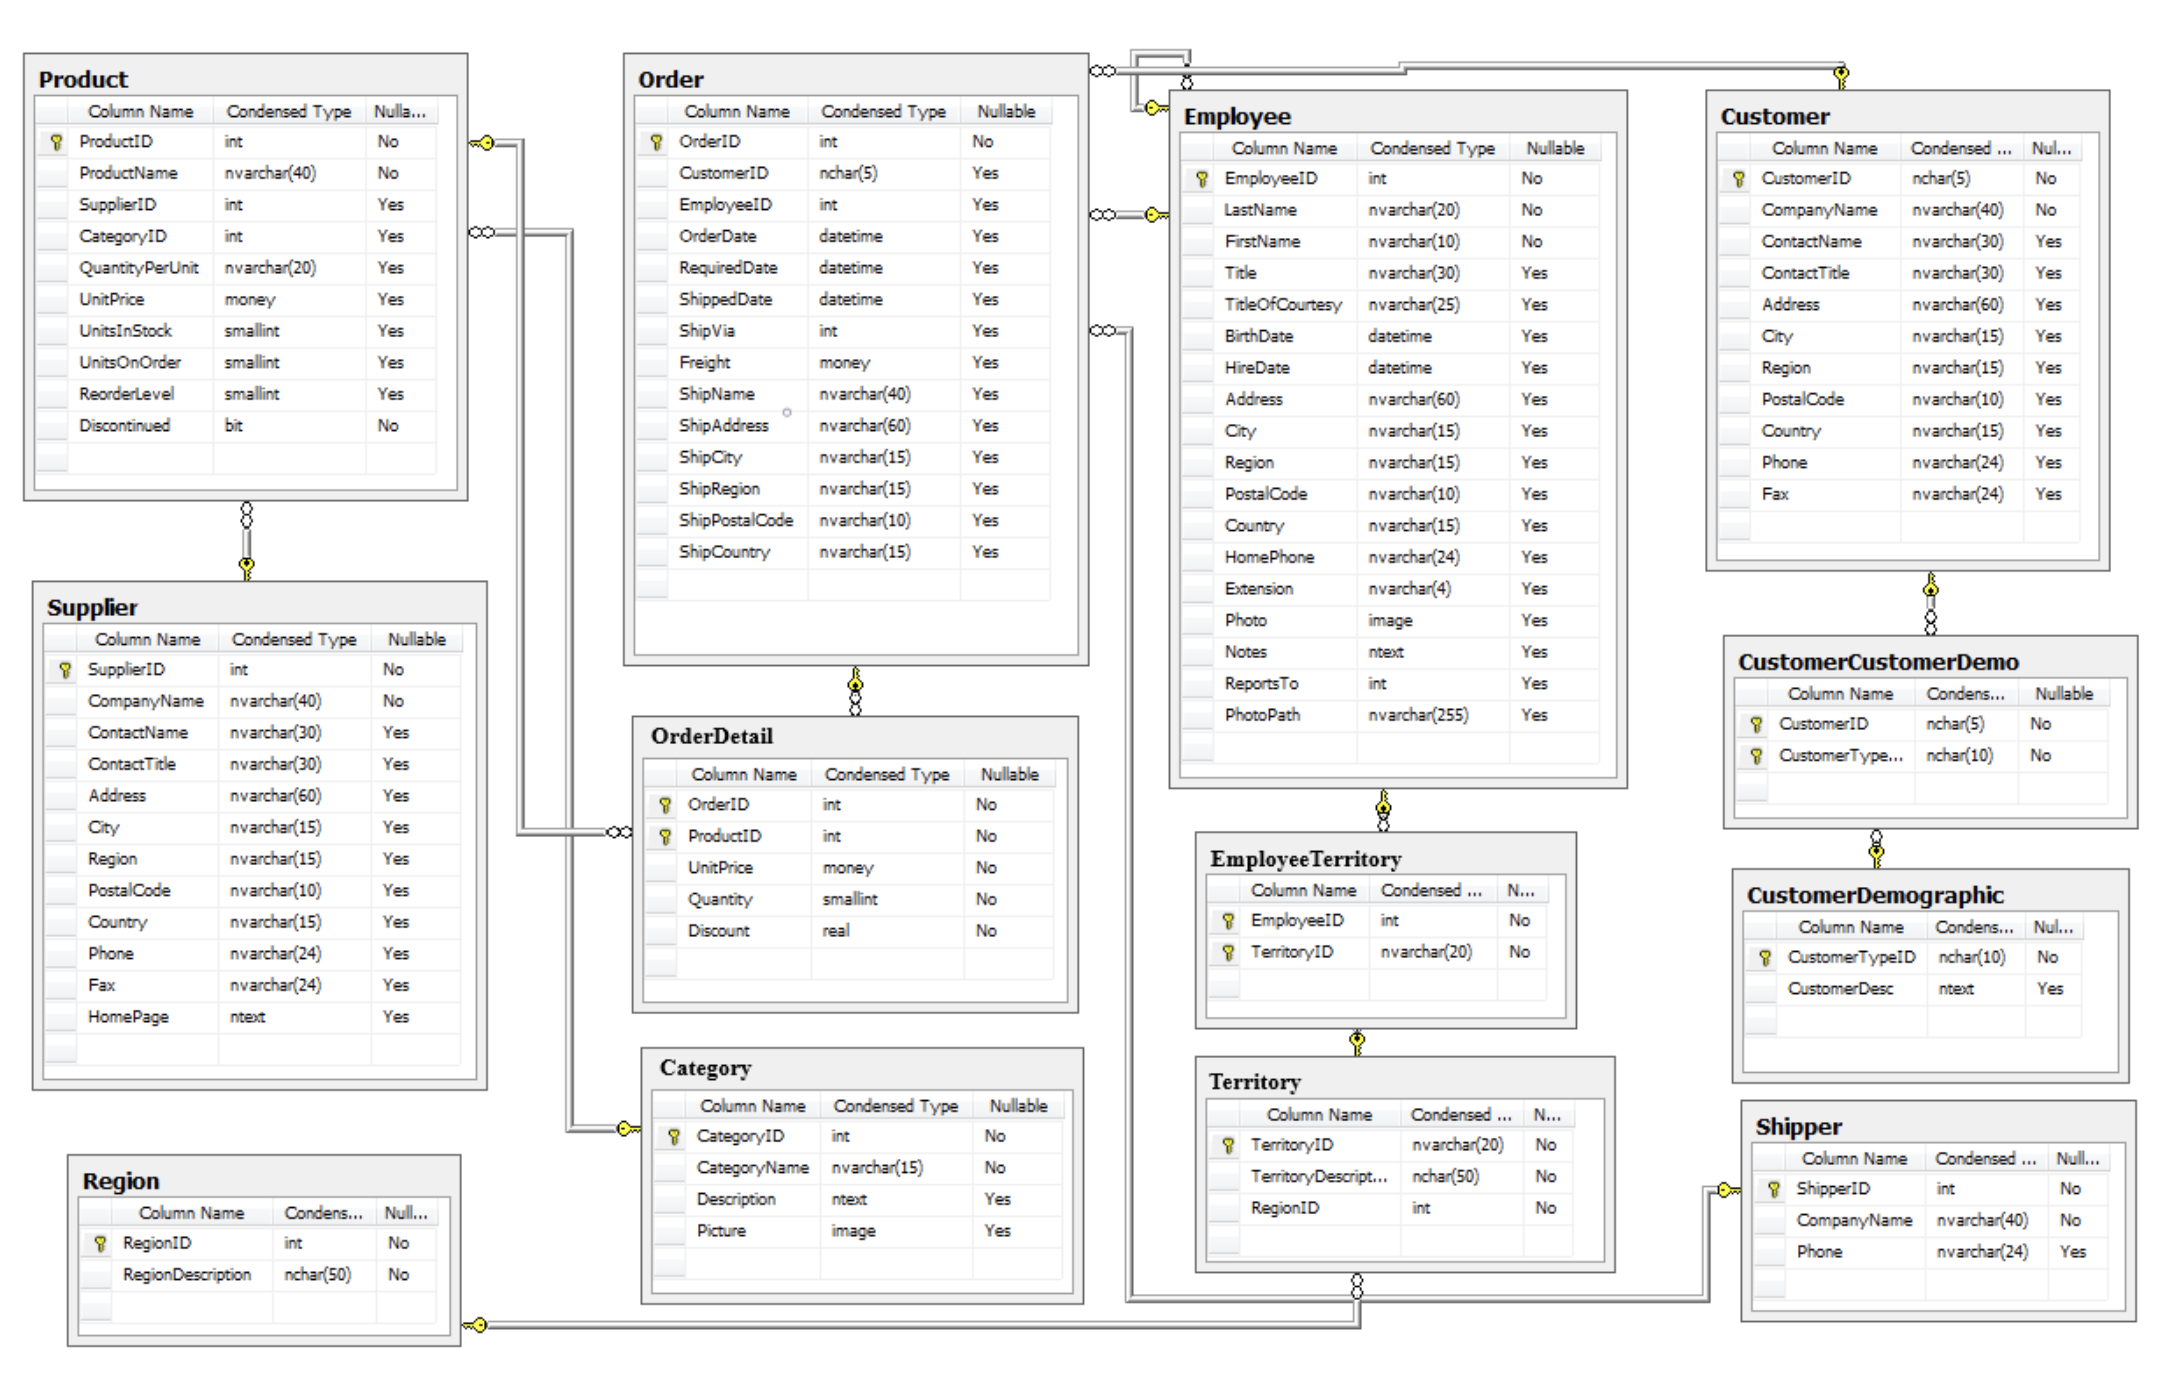Select the Freight row in Order table

(844, 363)
